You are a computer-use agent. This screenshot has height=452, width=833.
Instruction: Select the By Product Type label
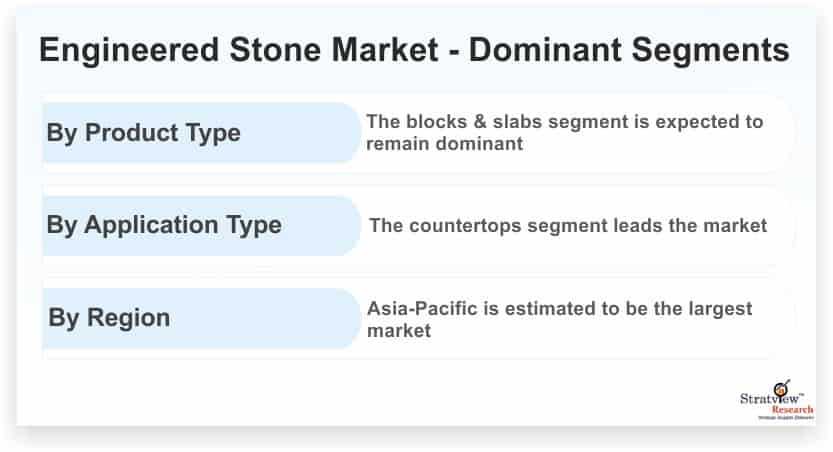143,133
